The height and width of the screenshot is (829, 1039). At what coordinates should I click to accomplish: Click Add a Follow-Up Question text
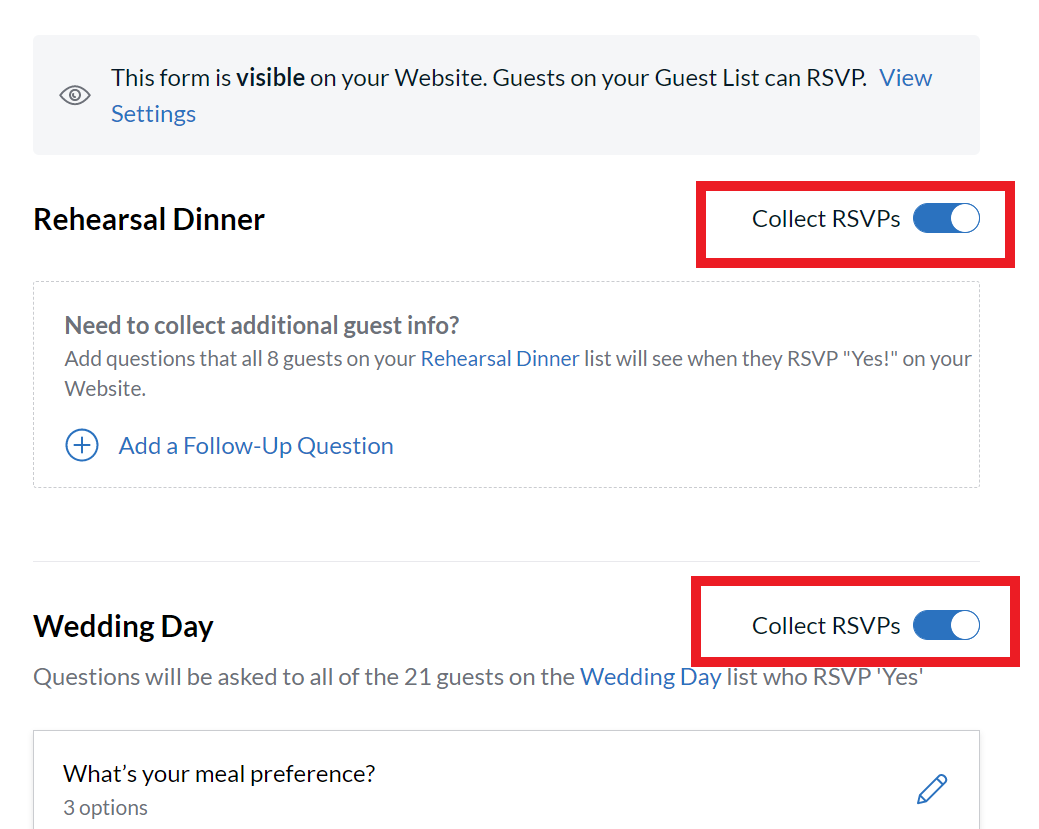tap(256, 445)
